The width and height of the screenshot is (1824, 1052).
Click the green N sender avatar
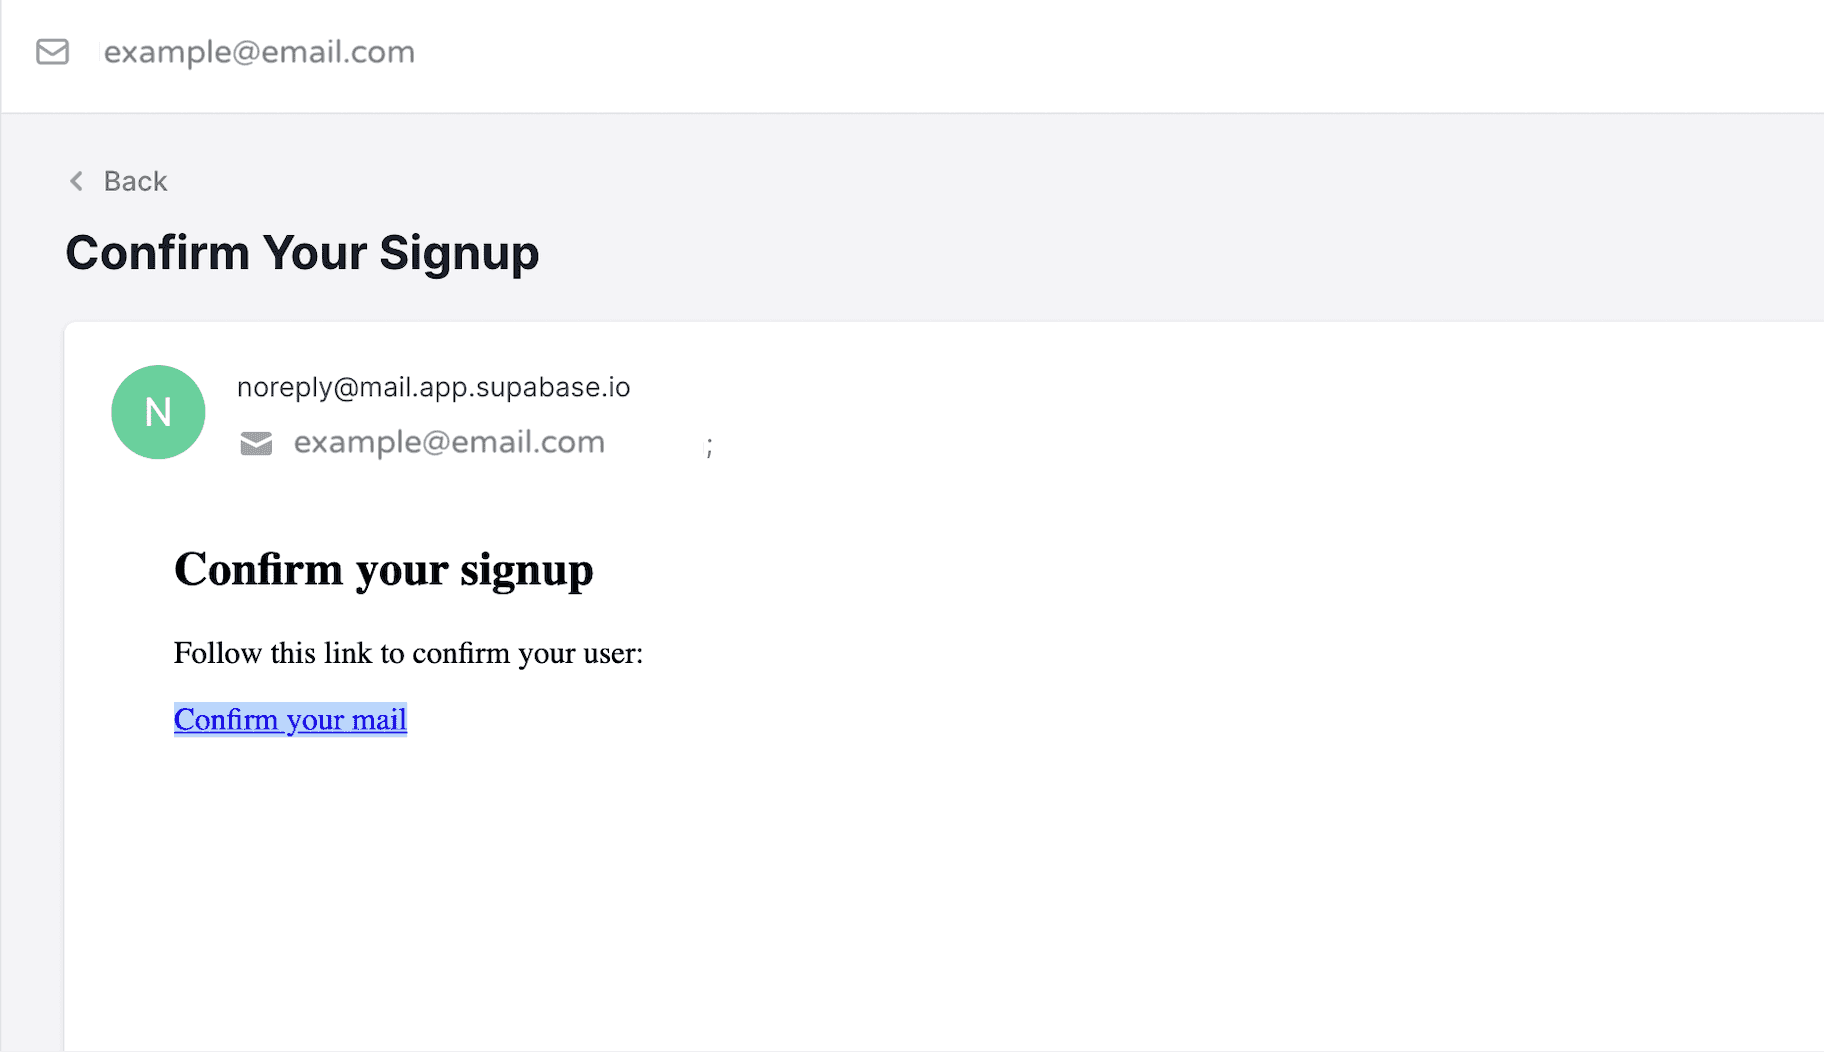(x=158, y=412)
